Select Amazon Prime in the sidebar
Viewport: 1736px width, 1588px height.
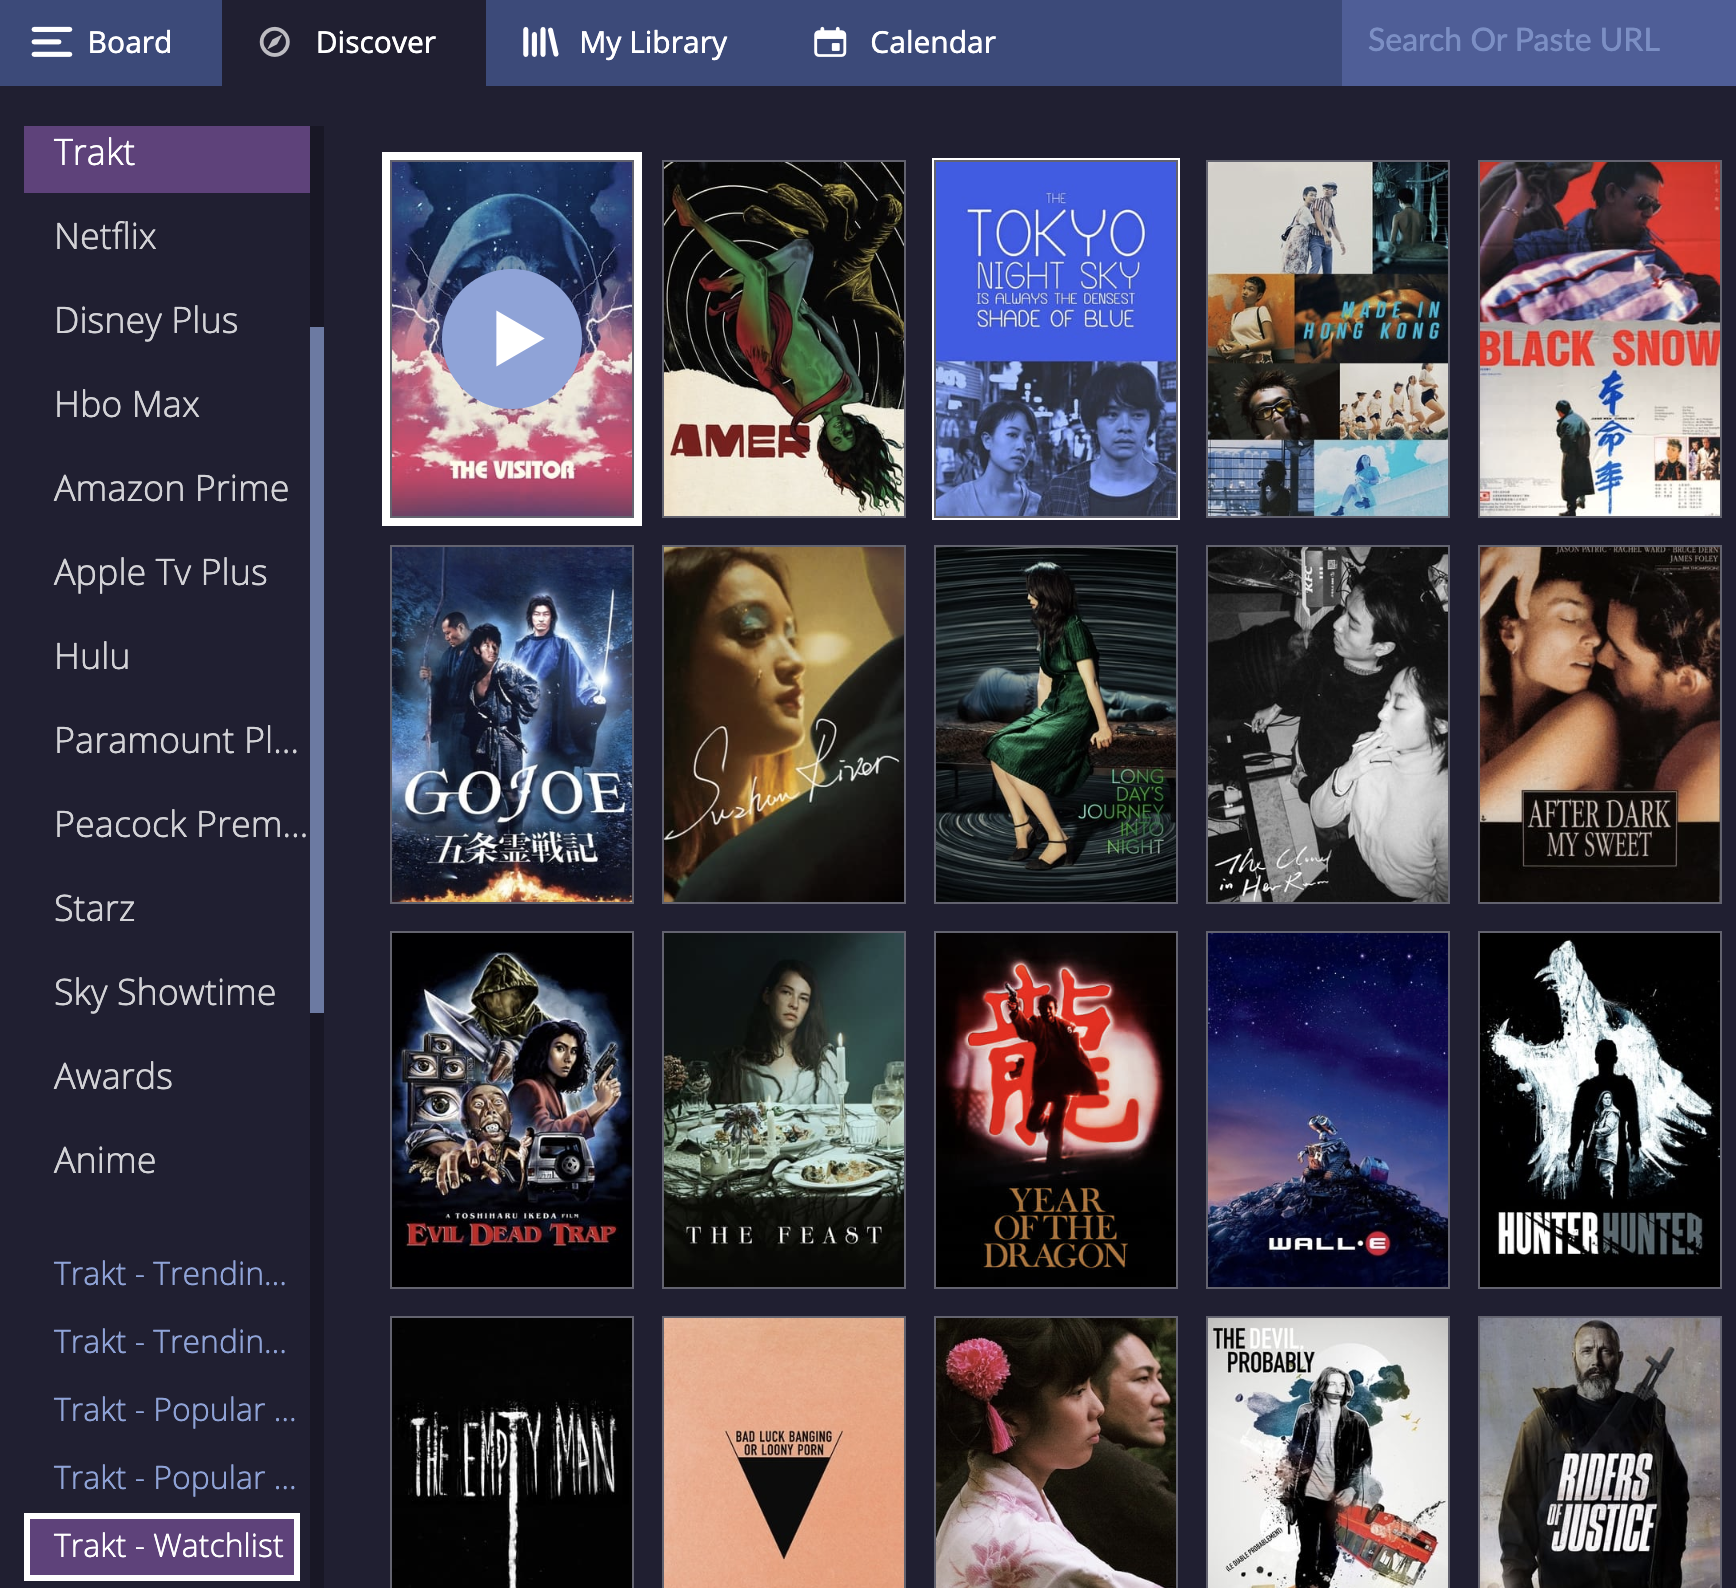[x=167, y=489]
